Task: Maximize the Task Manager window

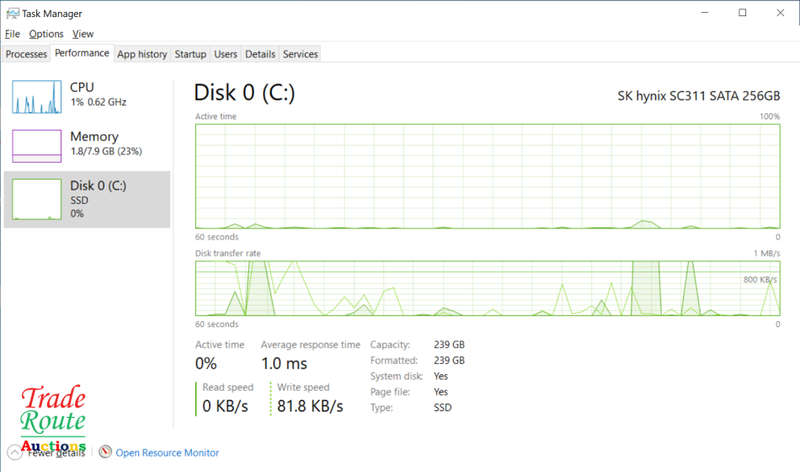Action: [742, 13]
